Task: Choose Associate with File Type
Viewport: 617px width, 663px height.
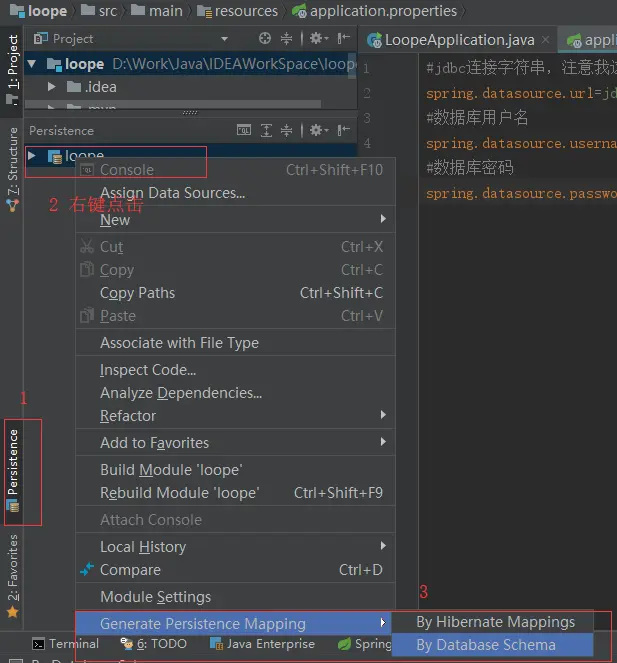Action: click(x=236, y=342)
